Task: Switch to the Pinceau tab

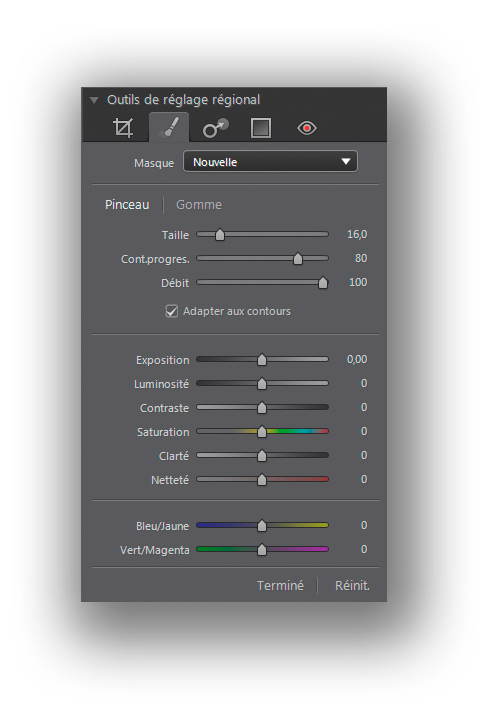Action: 127,205
